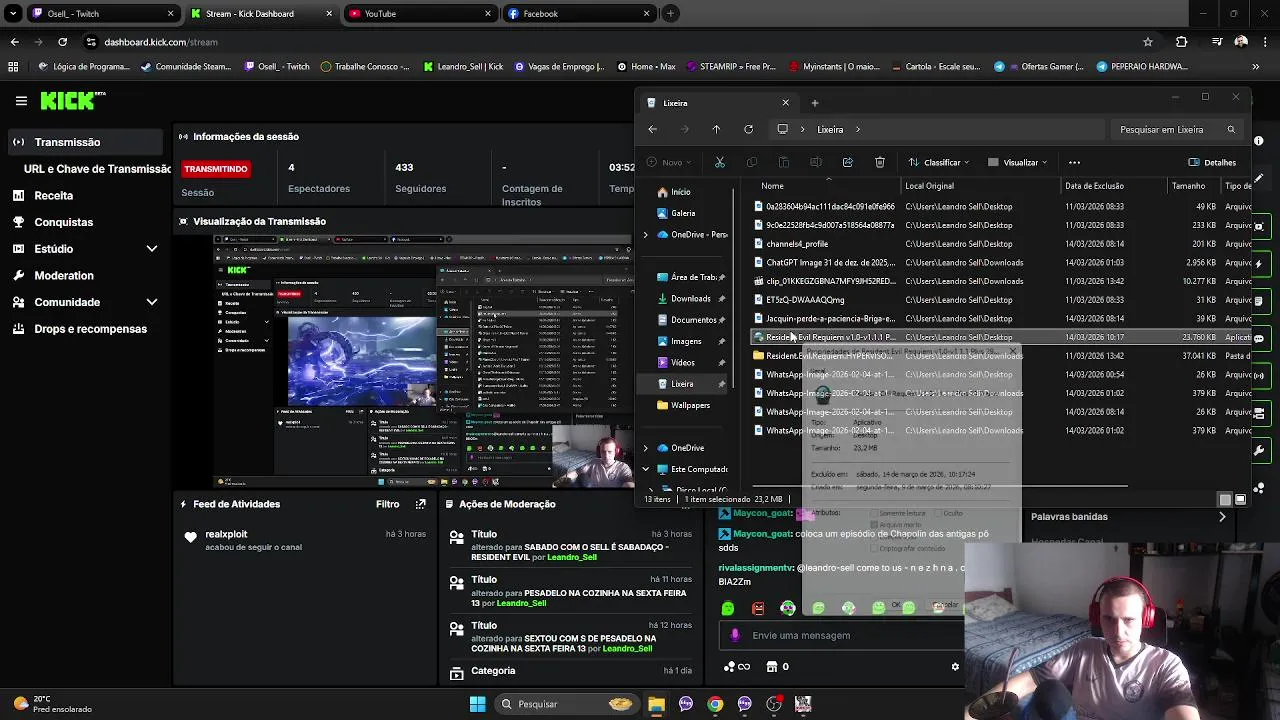This screenshot has width=1280, height=720.
Task: Open File Explorer from the taskbar
Action: [x=656, y=704]
